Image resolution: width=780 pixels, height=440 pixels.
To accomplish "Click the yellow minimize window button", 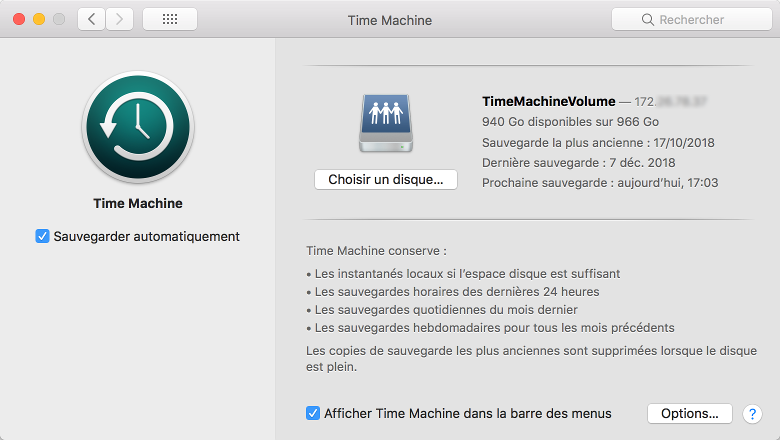I will (40, 19).
